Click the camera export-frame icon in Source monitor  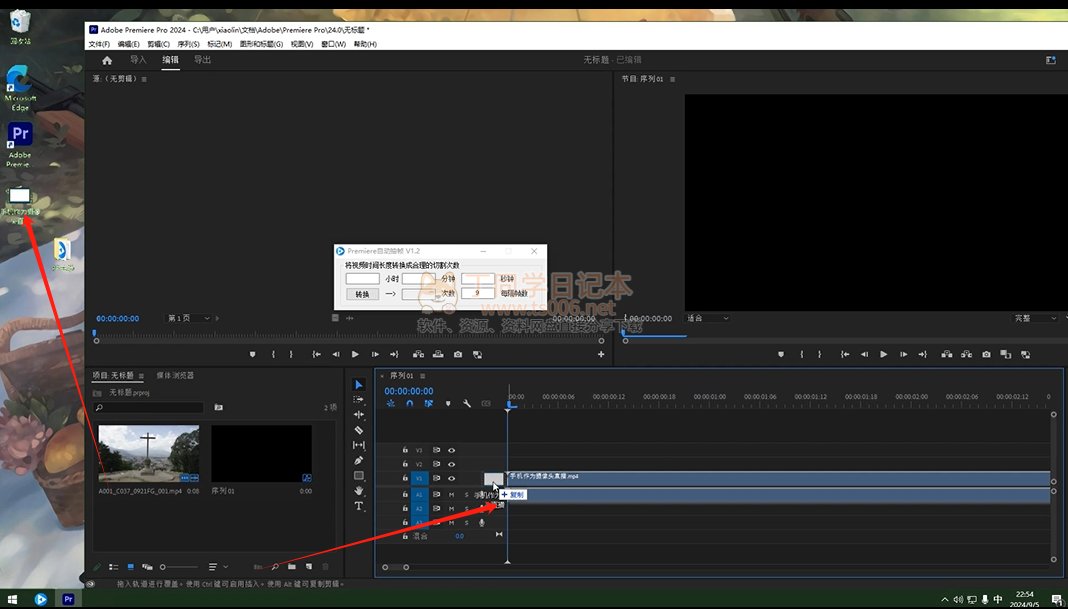click(458, 354)
